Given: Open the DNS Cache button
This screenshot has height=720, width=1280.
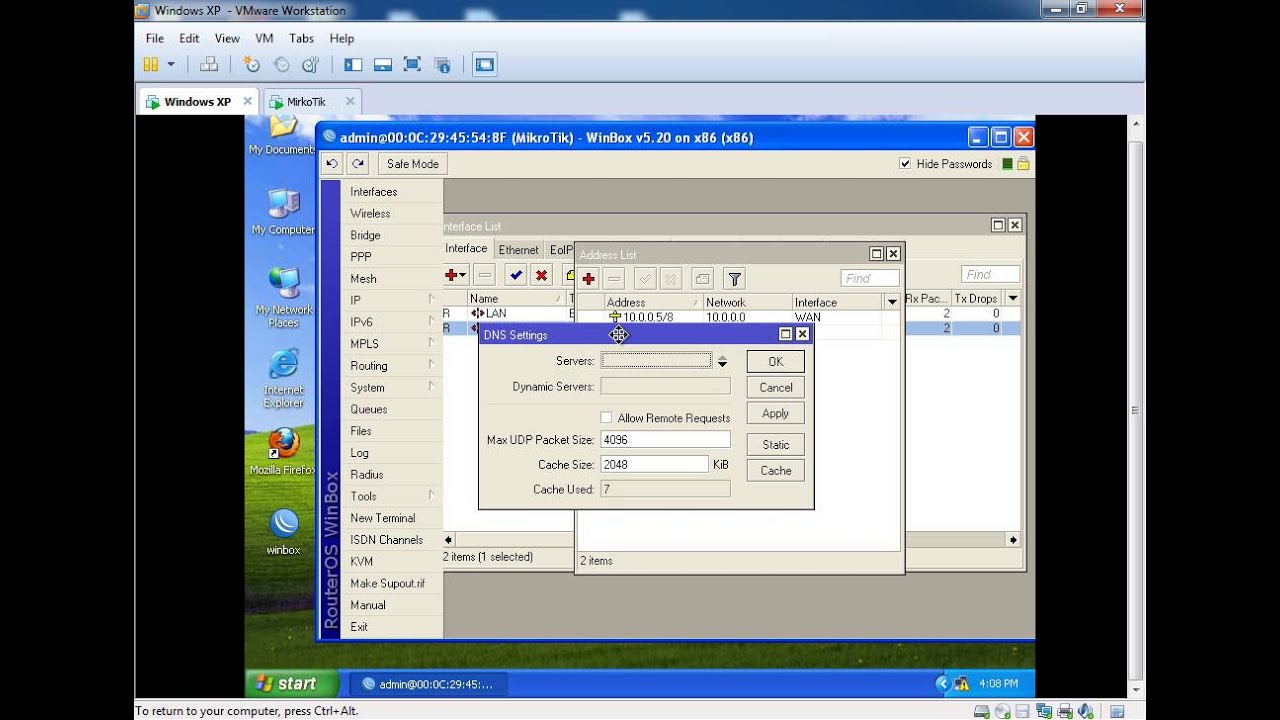Looking at the screenshot, I should [775, 471].
